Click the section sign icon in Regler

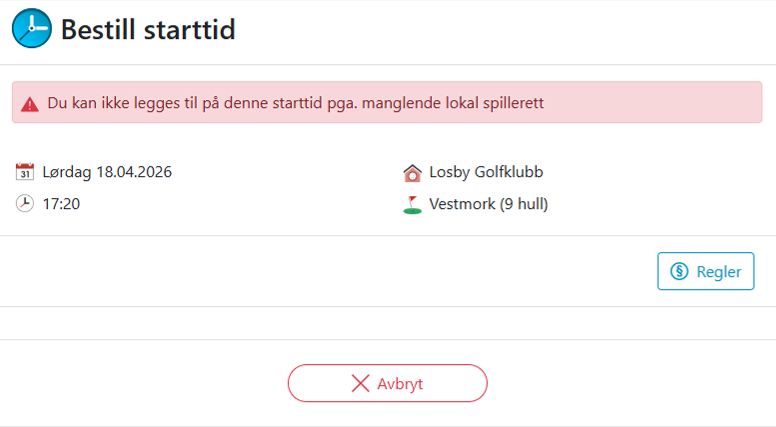click(x=680, y=271)
